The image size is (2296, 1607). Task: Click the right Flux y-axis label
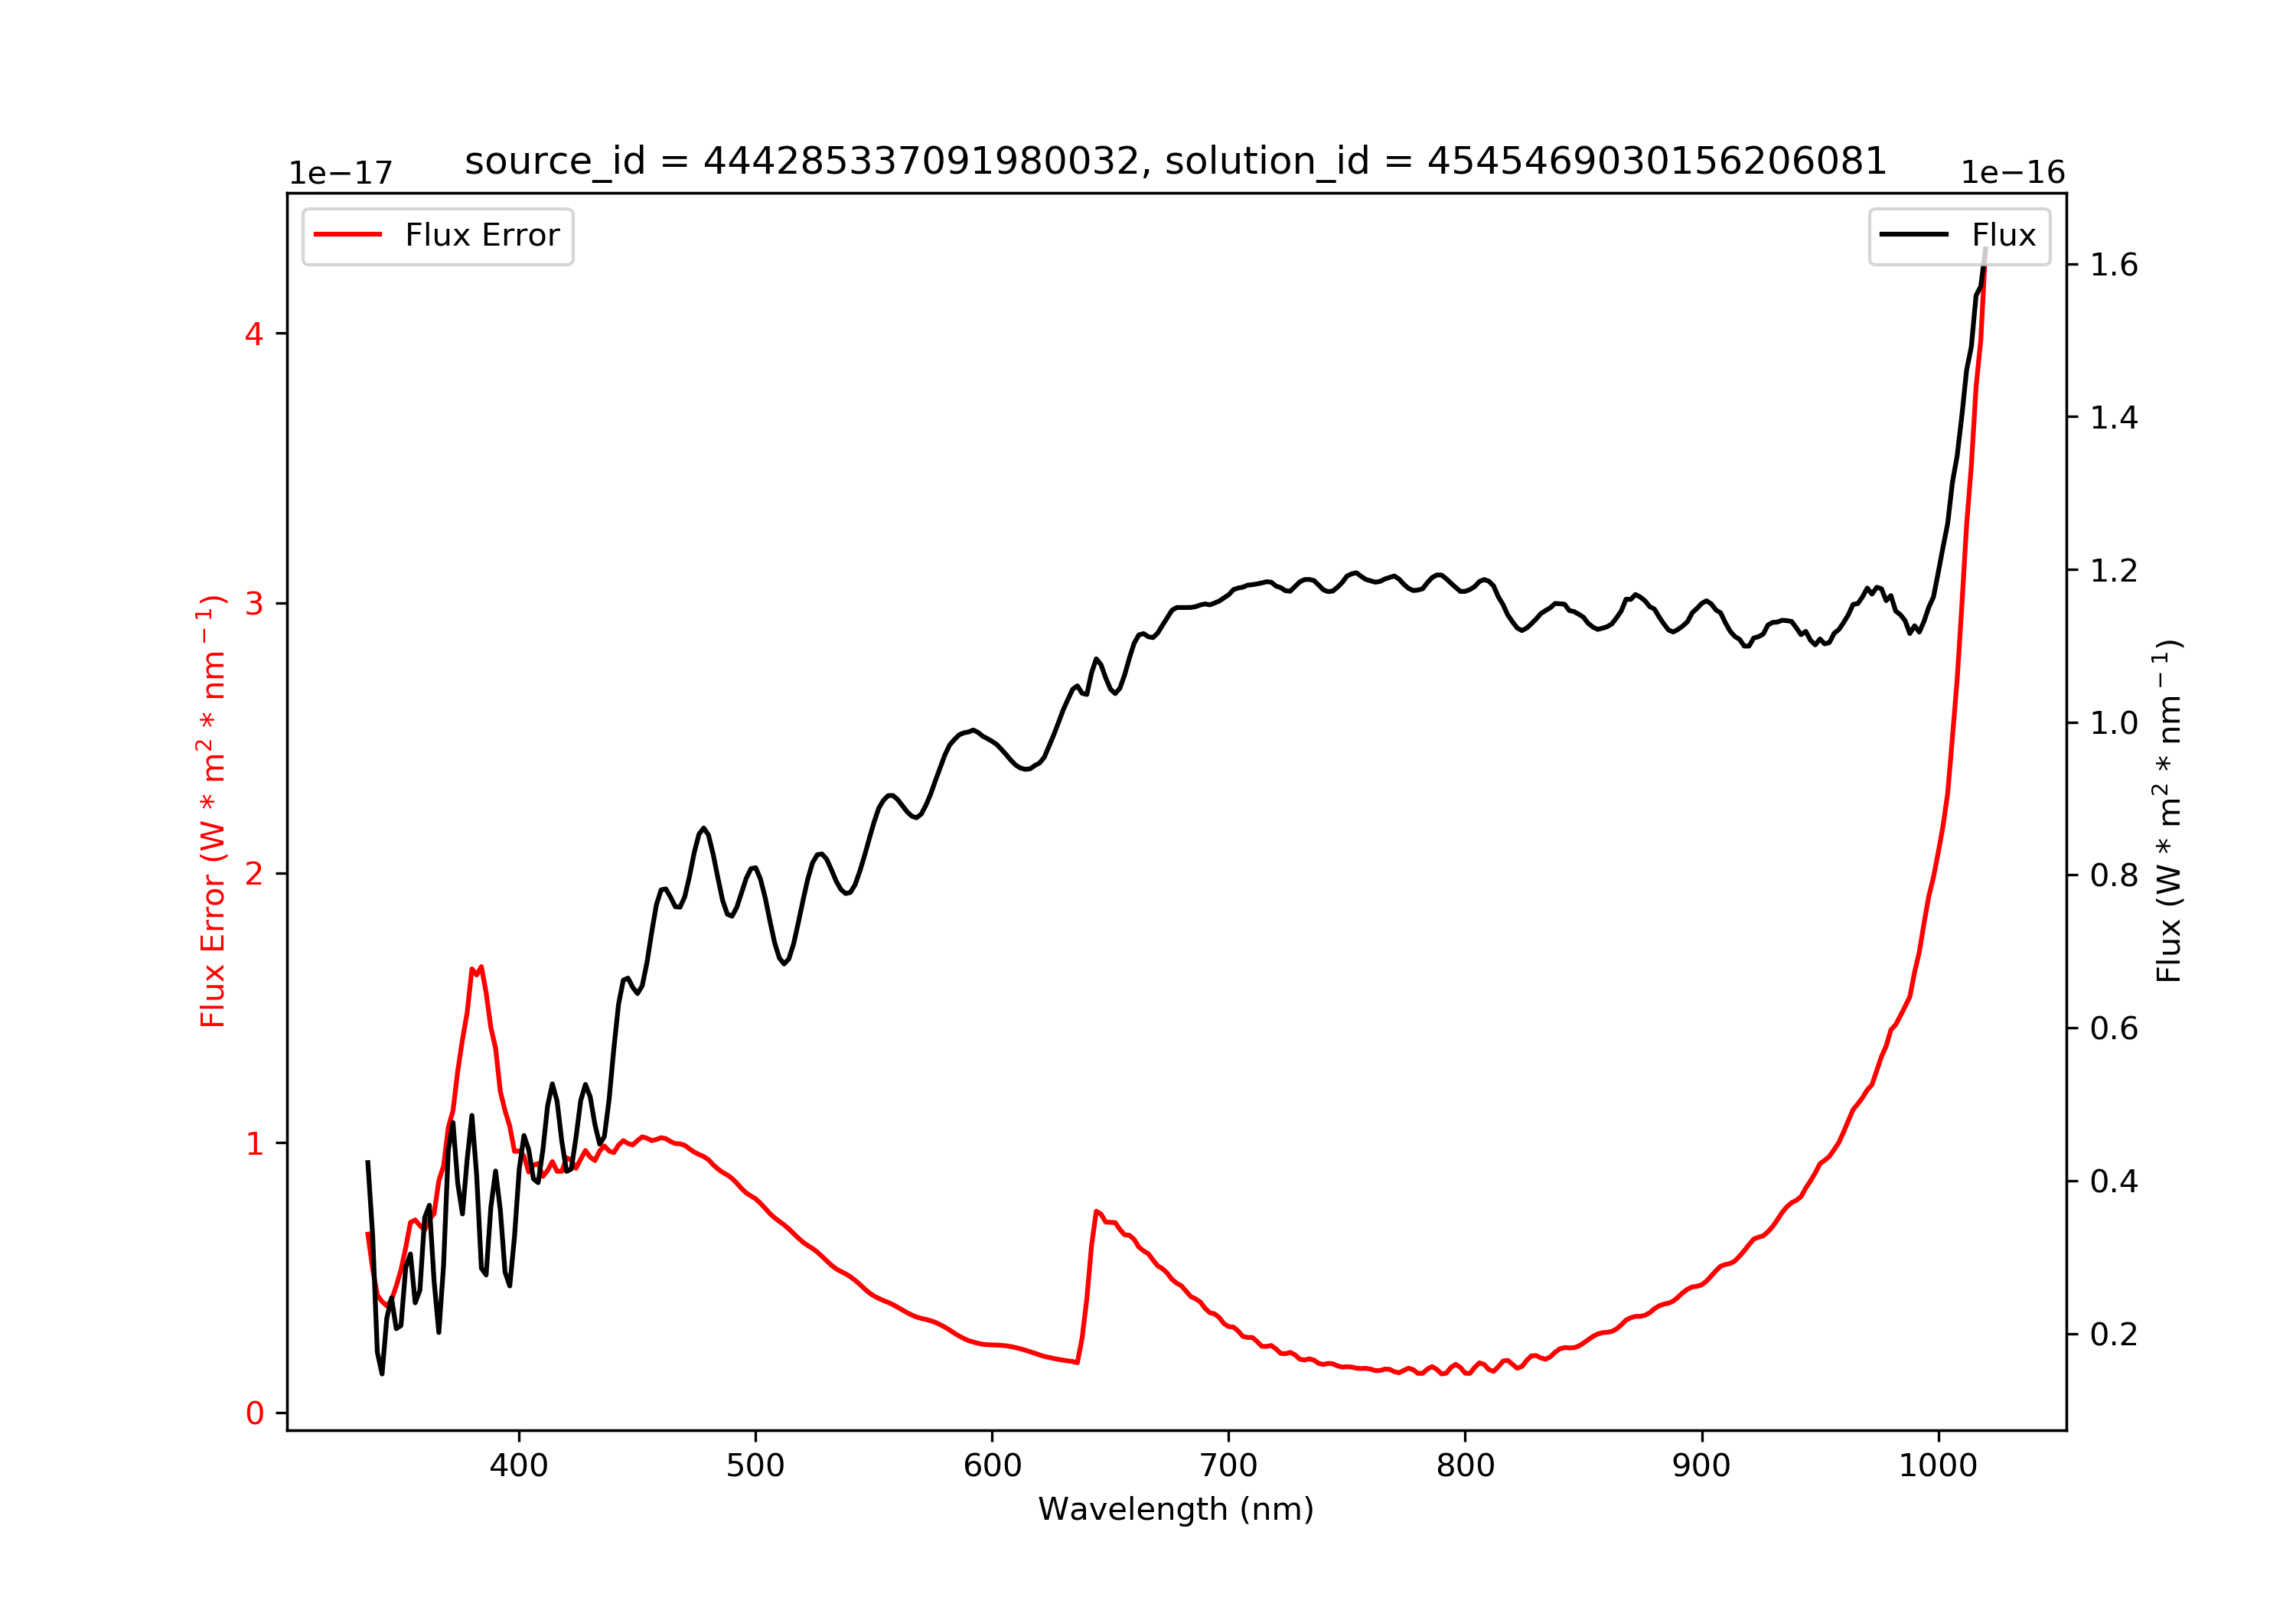click(2168, 811)
